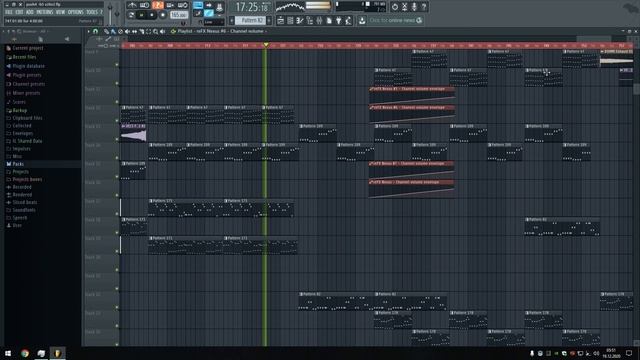This screenshot has height=360, width=640.
Task: Go to the next pattern arrow
Action: [269, 20]
